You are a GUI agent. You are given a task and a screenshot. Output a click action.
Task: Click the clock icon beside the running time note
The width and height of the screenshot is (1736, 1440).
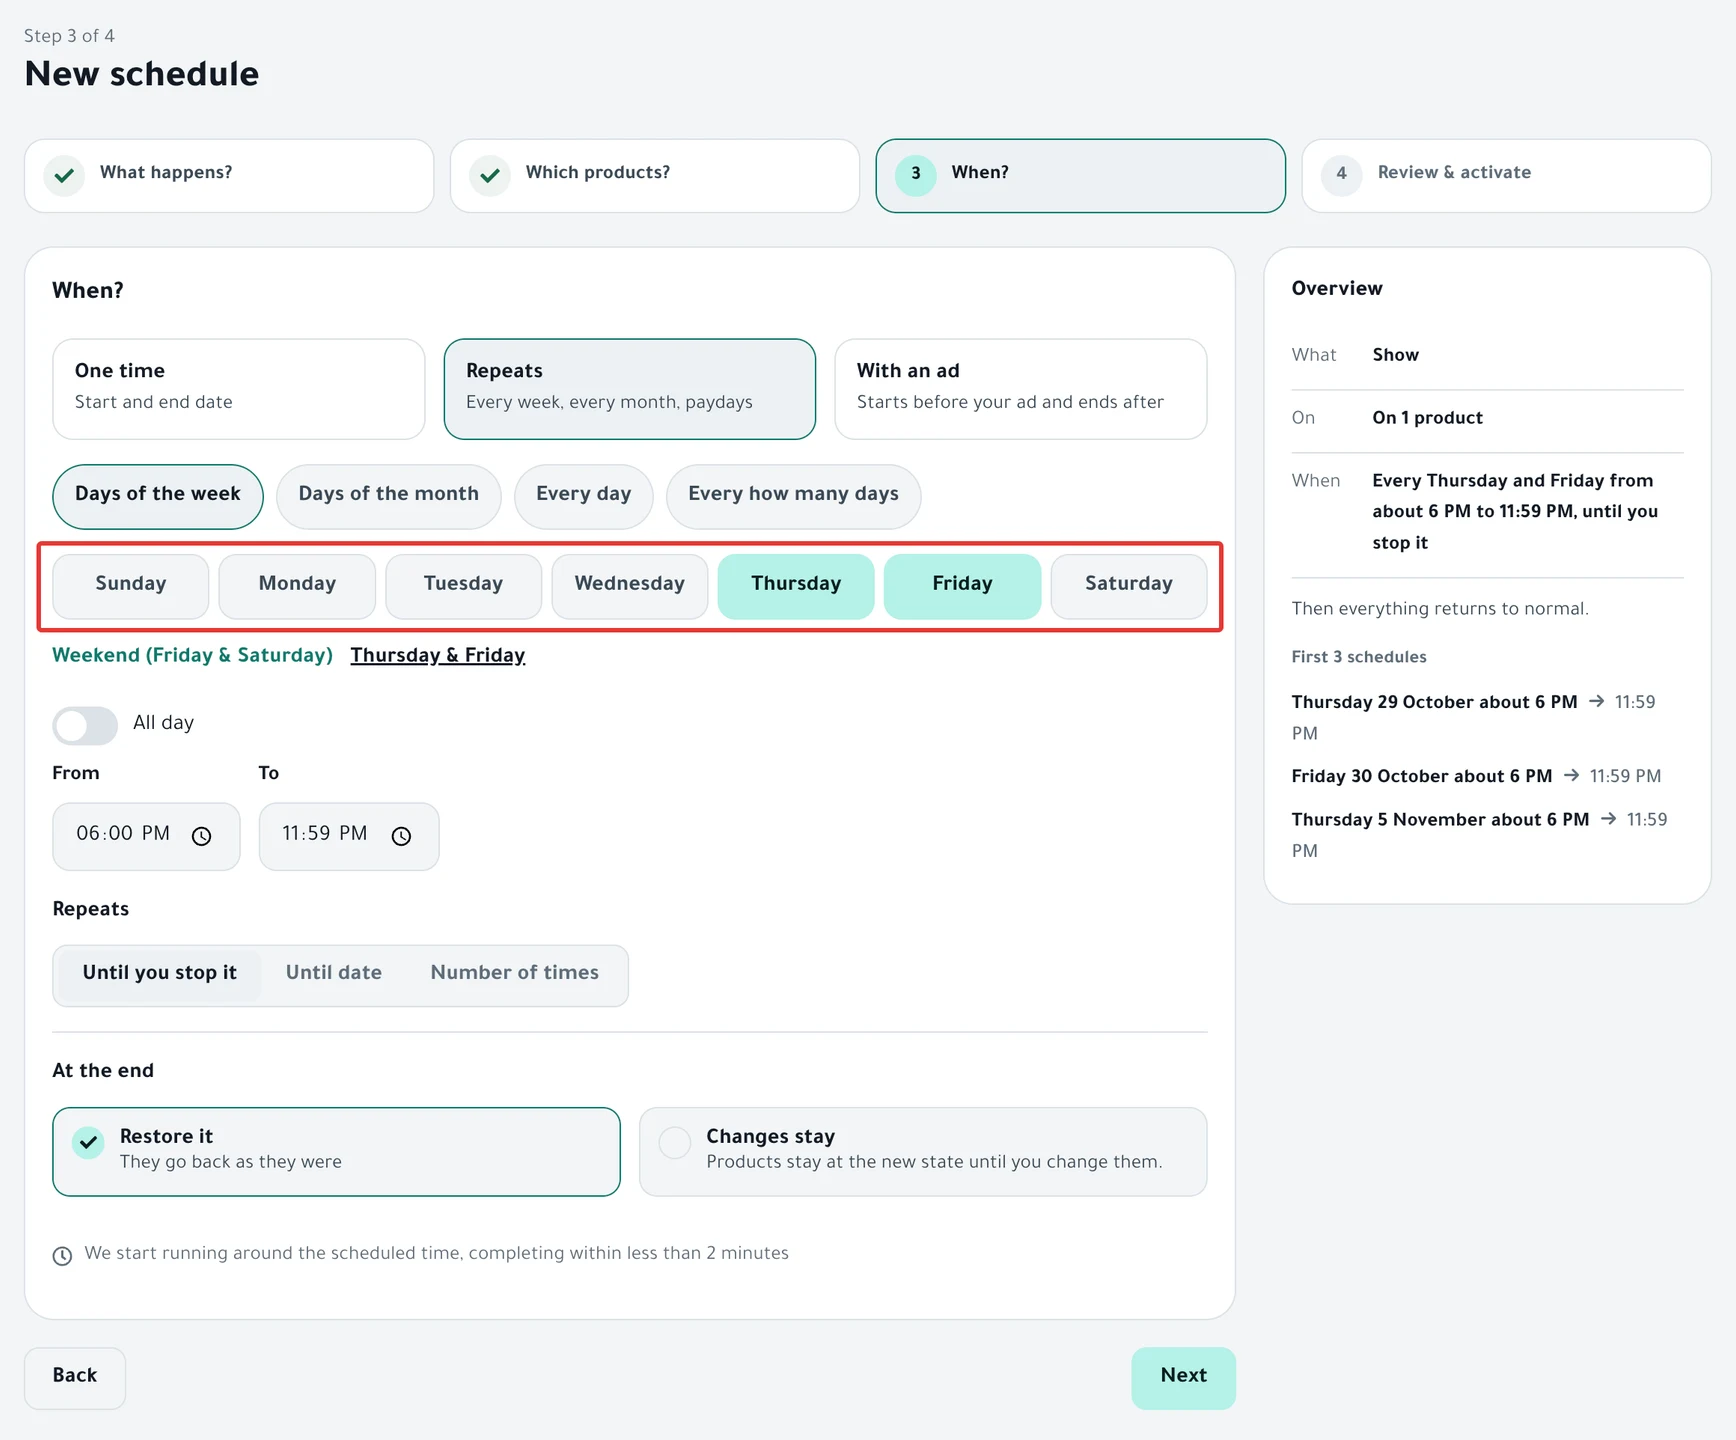(x=62, y=1256)
